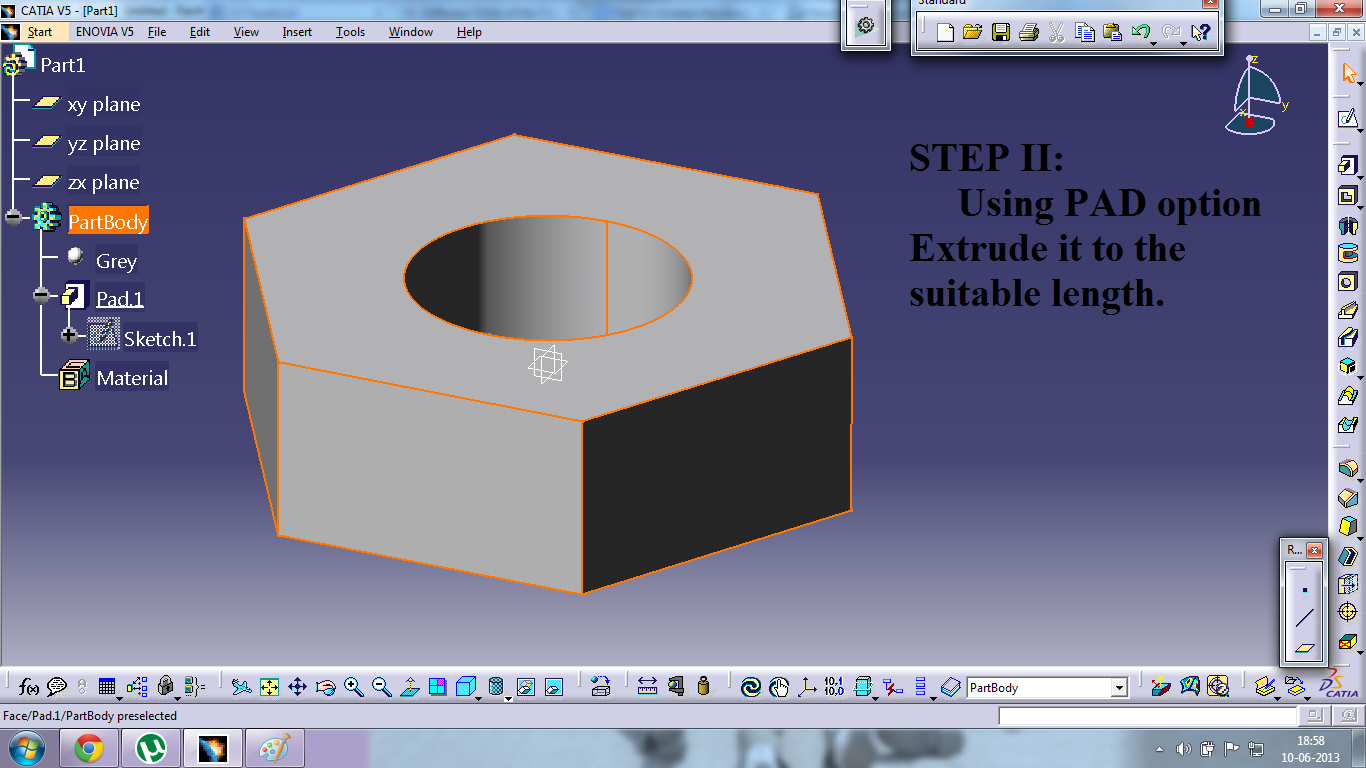1366x768 pixels.
Task: Open the PartBody combo box dropdown
Action: [x=1119, y=688]
